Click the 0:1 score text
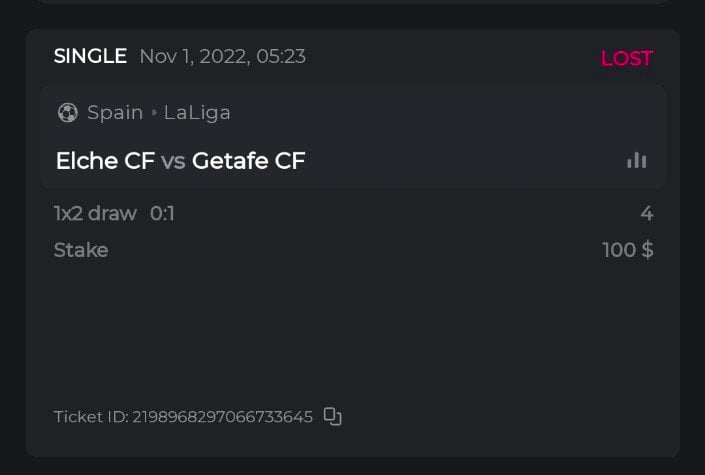The image size is (705, 475). (162, 213)
